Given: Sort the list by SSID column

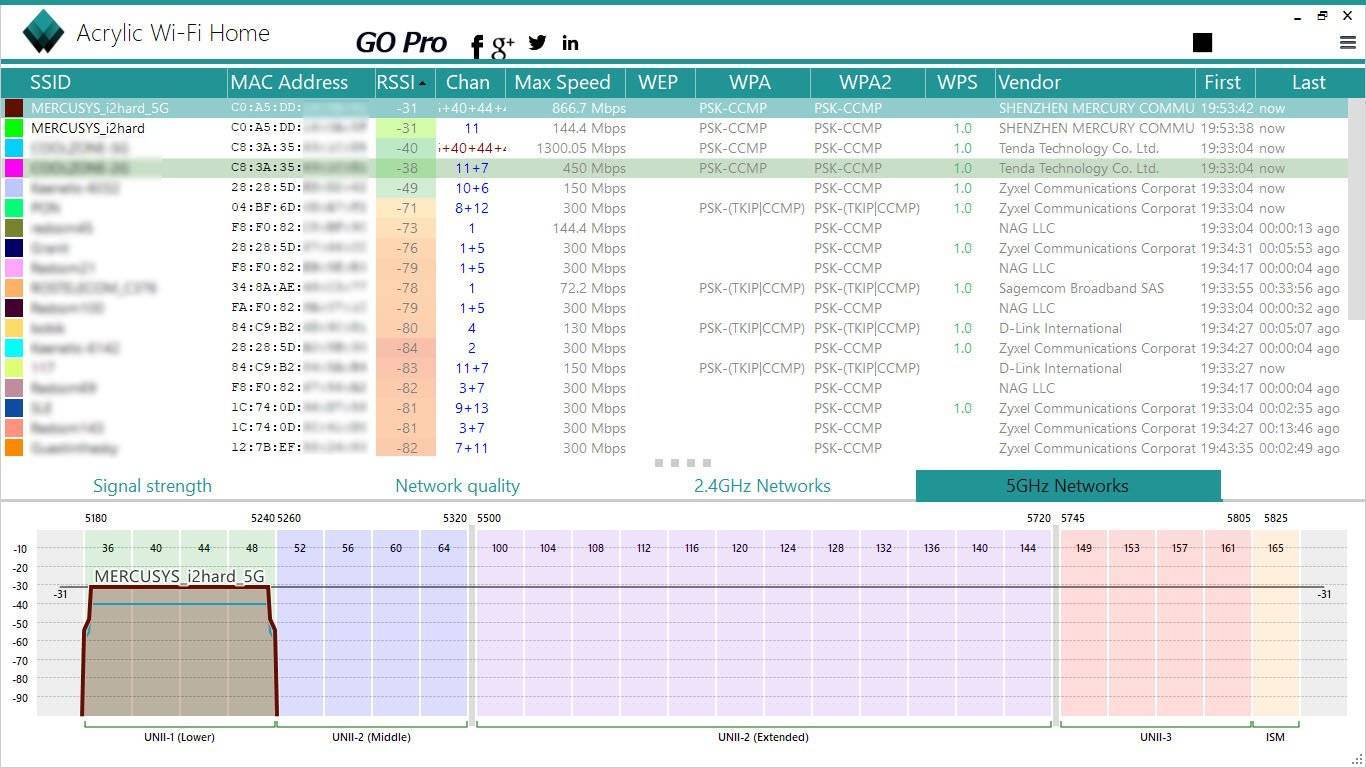Looking at the screenshot, I should pyautogui.click(x=50, y=82).
